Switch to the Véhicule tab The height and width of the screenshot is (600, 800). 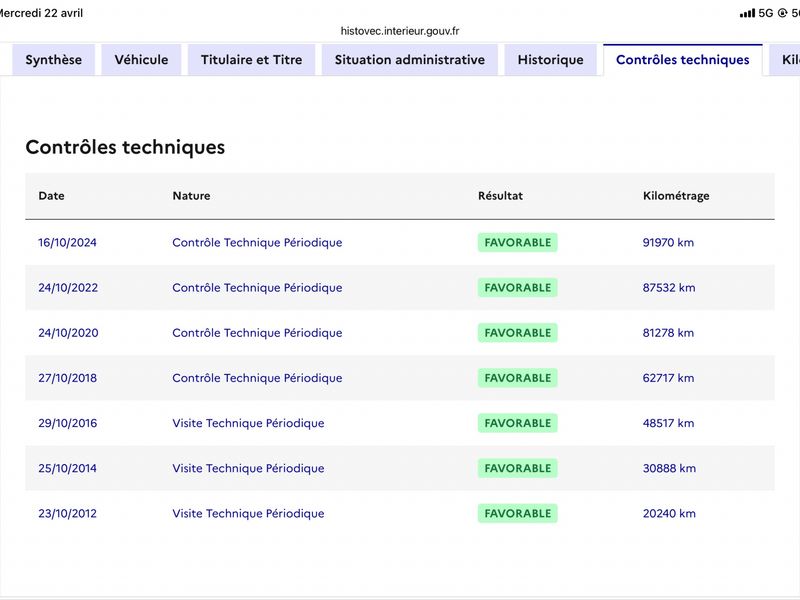[x=141, y=60]
